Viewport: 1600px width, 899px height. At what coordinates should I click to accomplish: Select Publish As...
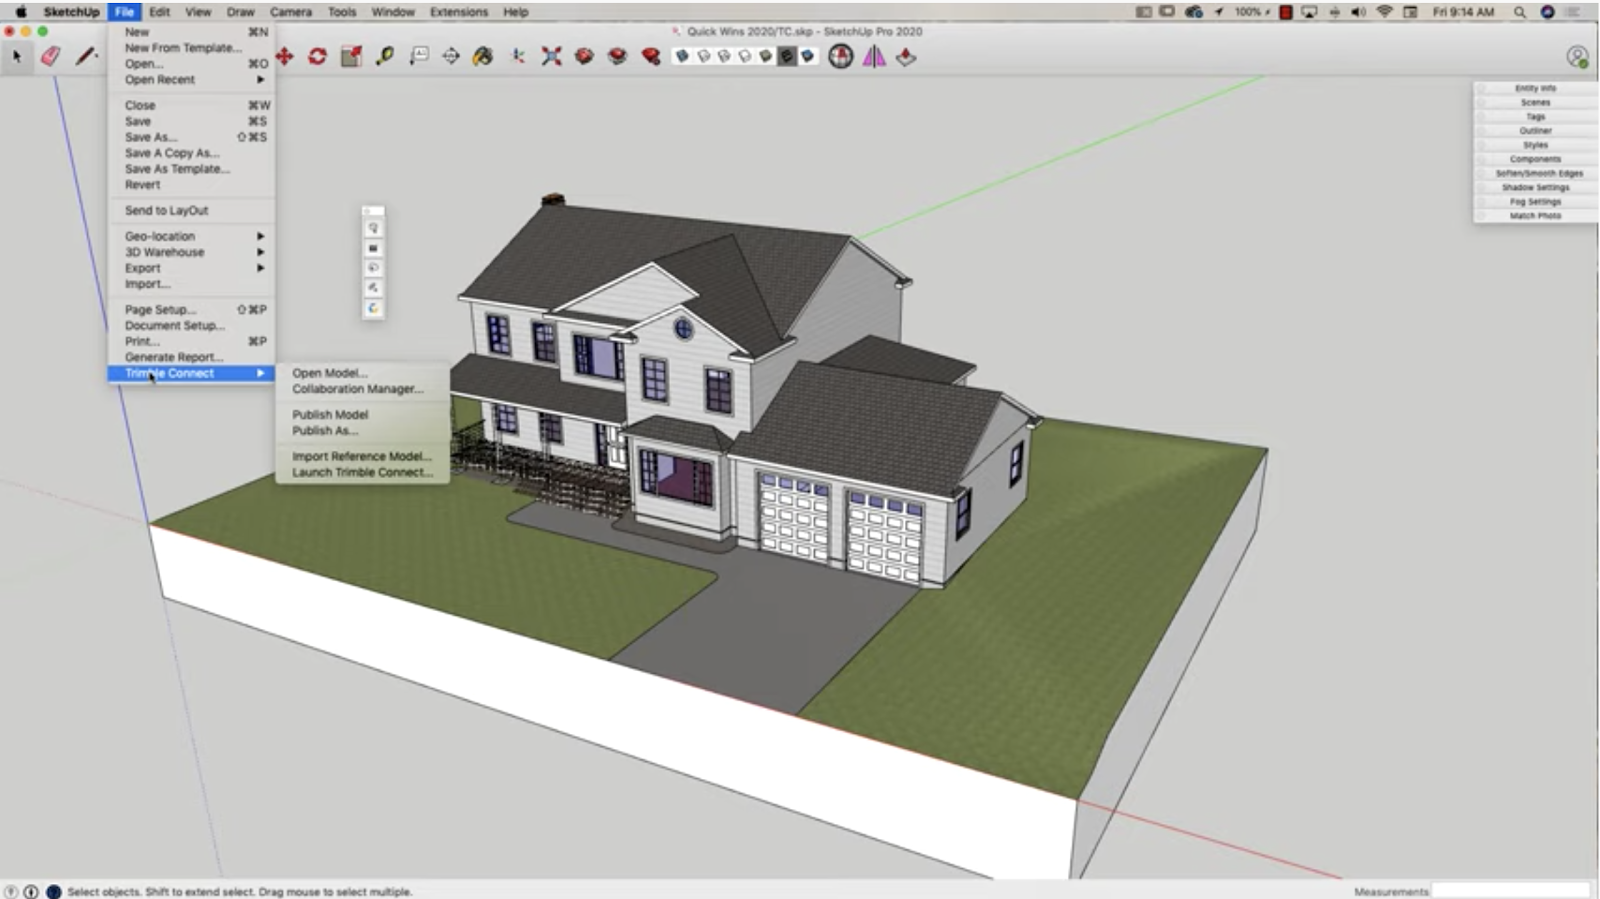[362, 430]
